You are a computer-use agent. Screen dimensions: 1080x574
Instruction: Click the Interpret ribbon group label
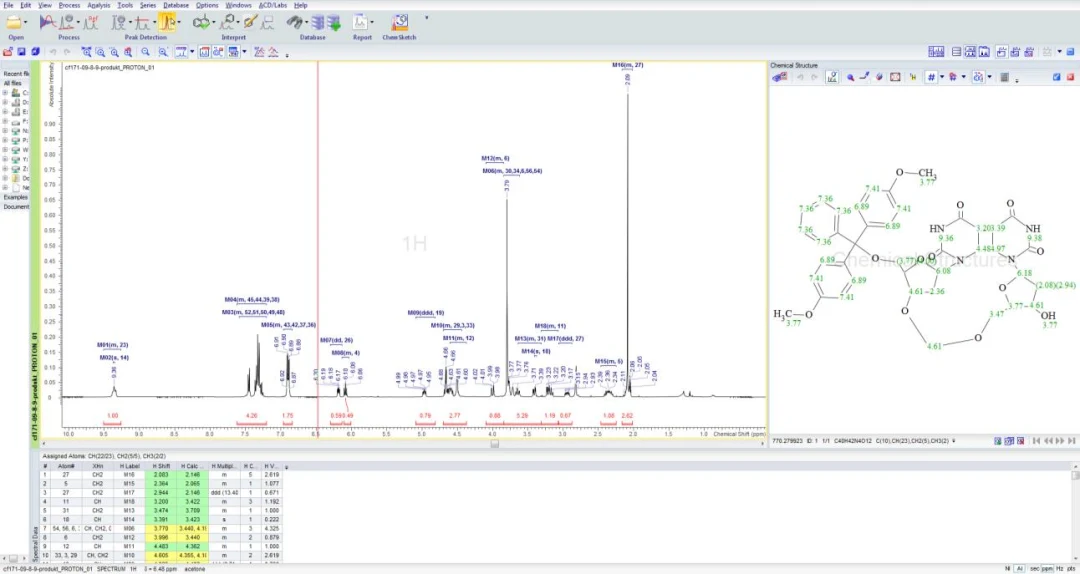[x=233, y=37]
